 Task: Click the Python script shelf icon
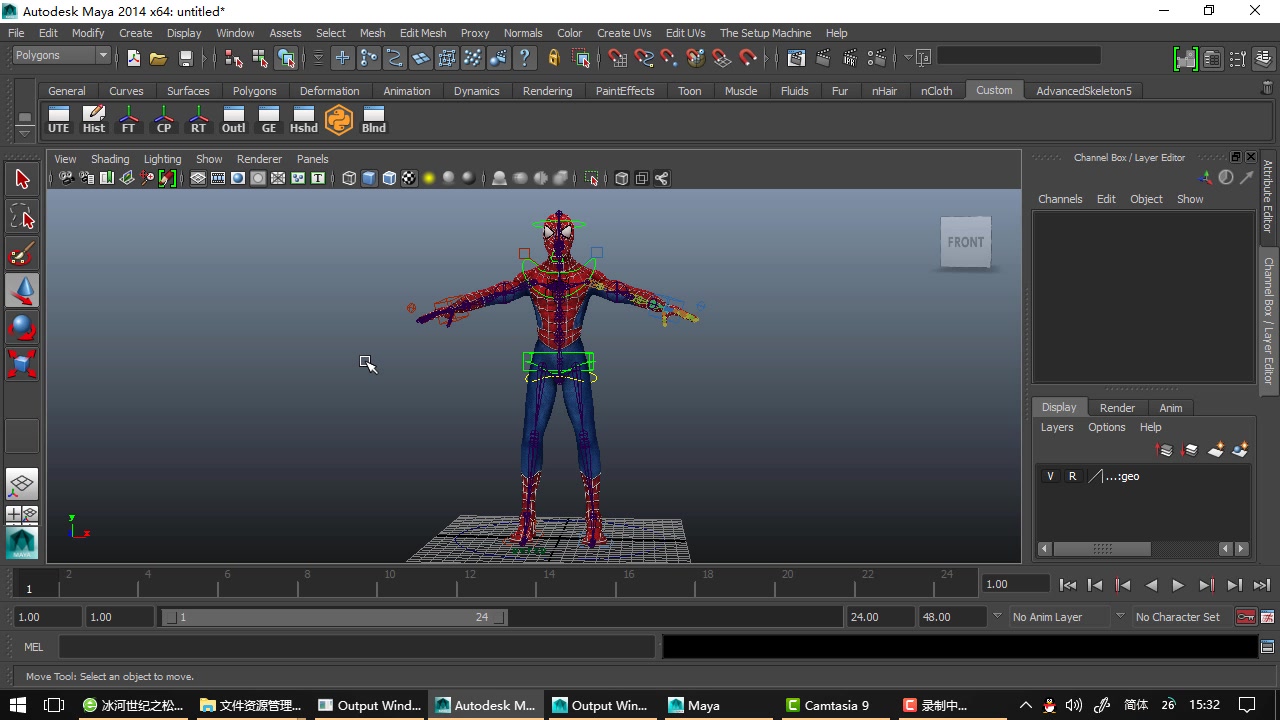(339, 120)
